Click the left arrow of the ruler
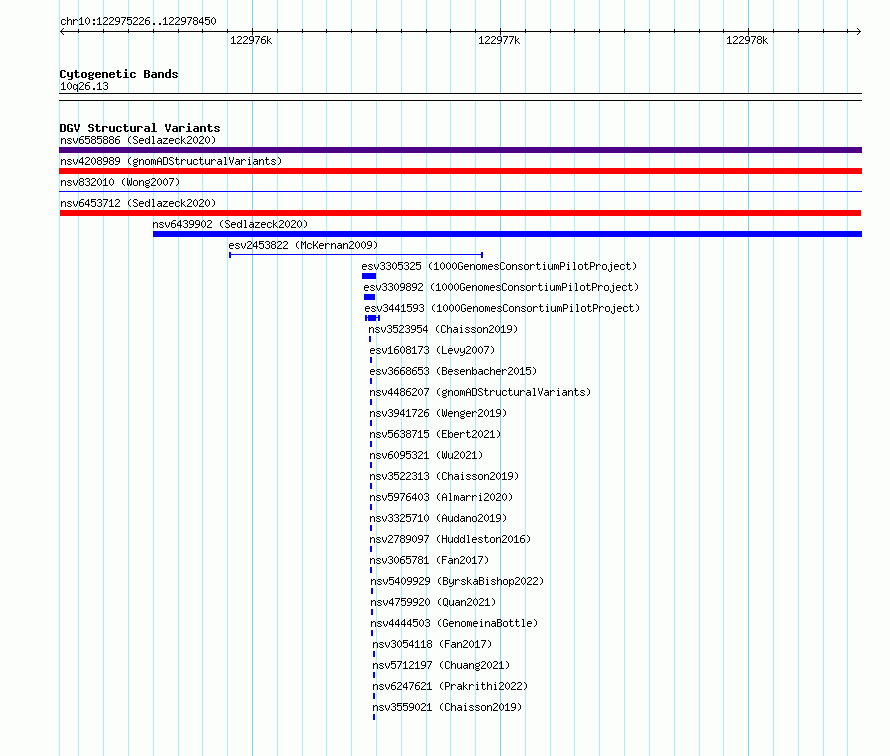This screenshot has width=890, height=756. click(x=62, y=32)
